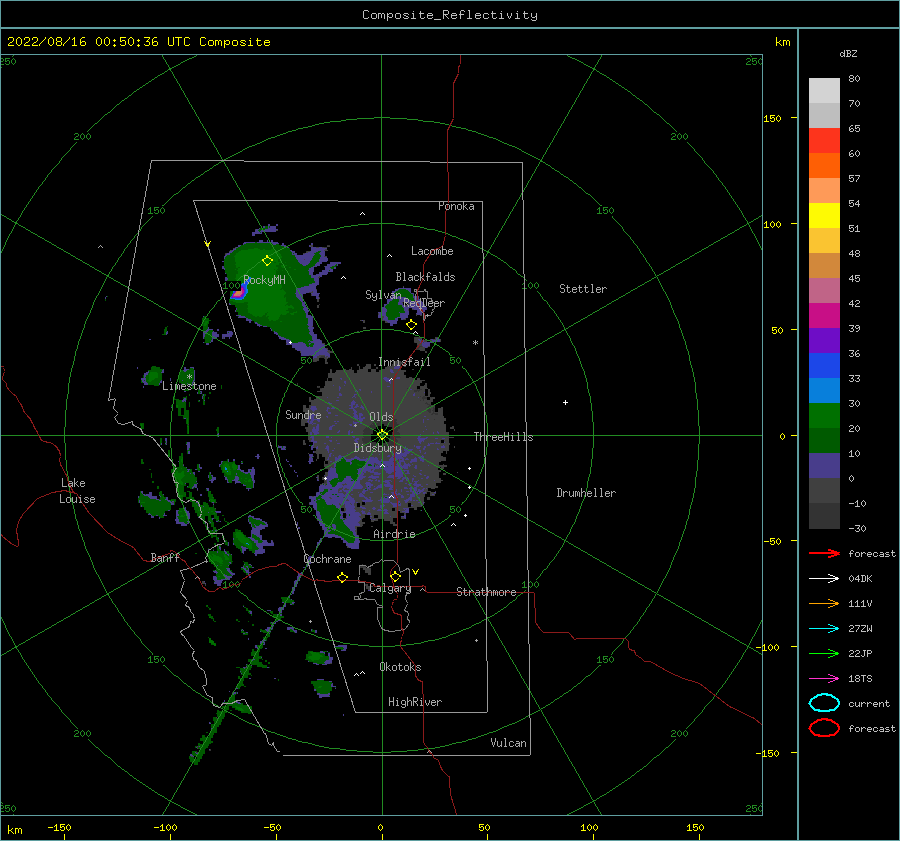Click the Limestone label
Viewport: 900px width, 841px height.
(189, 386)
